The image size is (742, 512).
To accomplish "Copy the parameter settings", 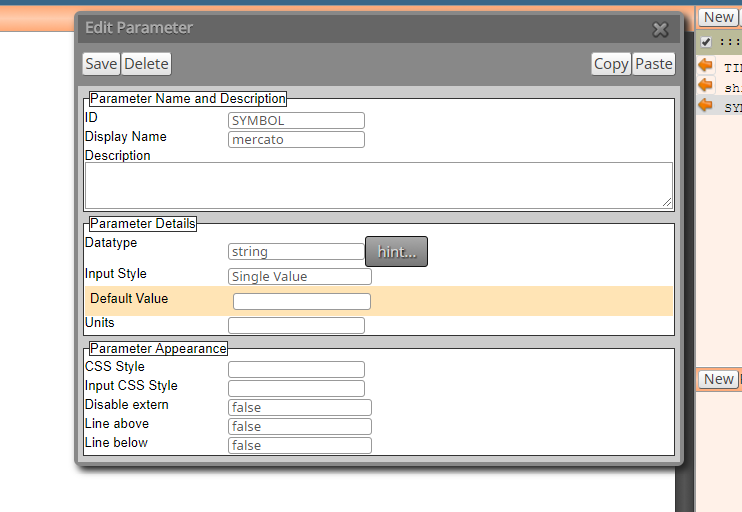I will [x=611, y=64].
